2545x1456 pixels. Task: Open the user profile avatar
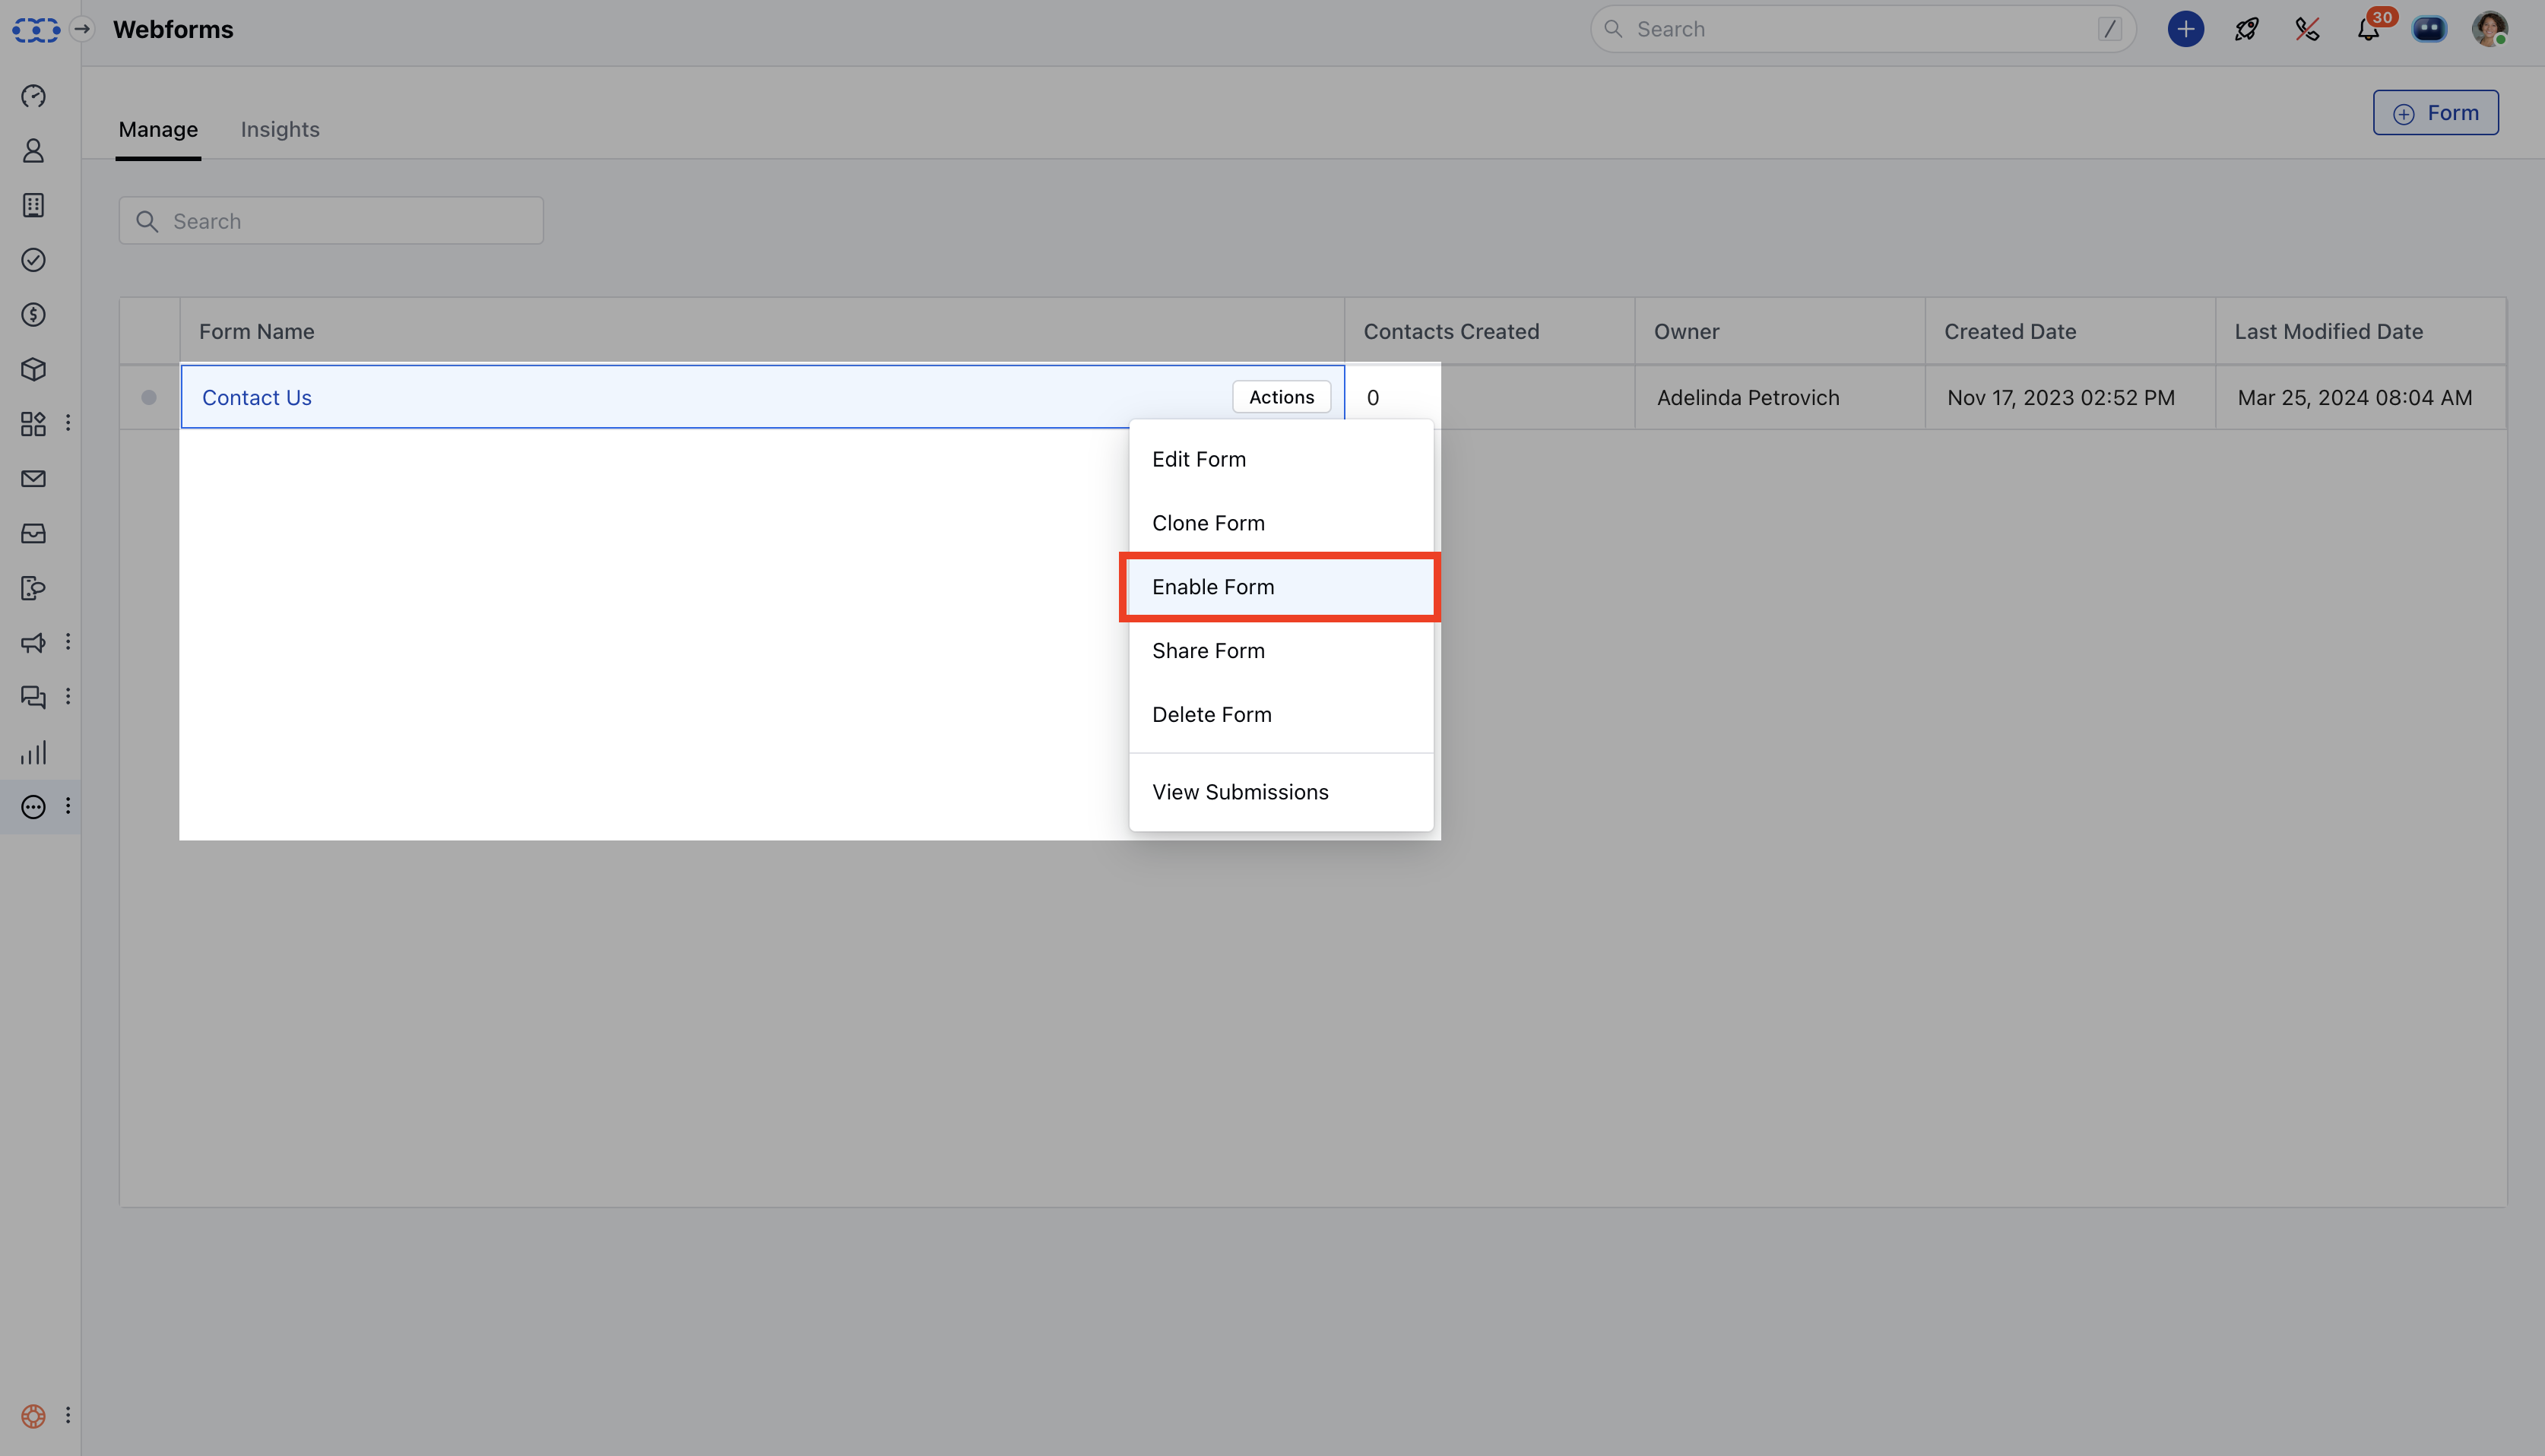tap(2489, 29)
